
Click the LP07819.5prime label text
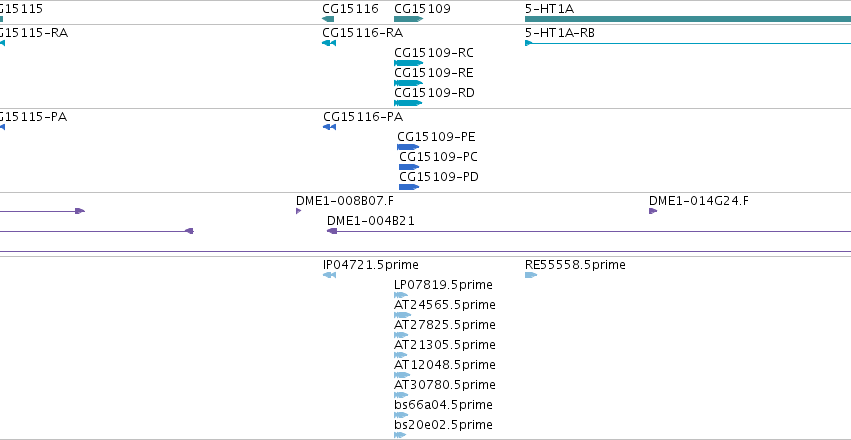click(x=443, y=285)
